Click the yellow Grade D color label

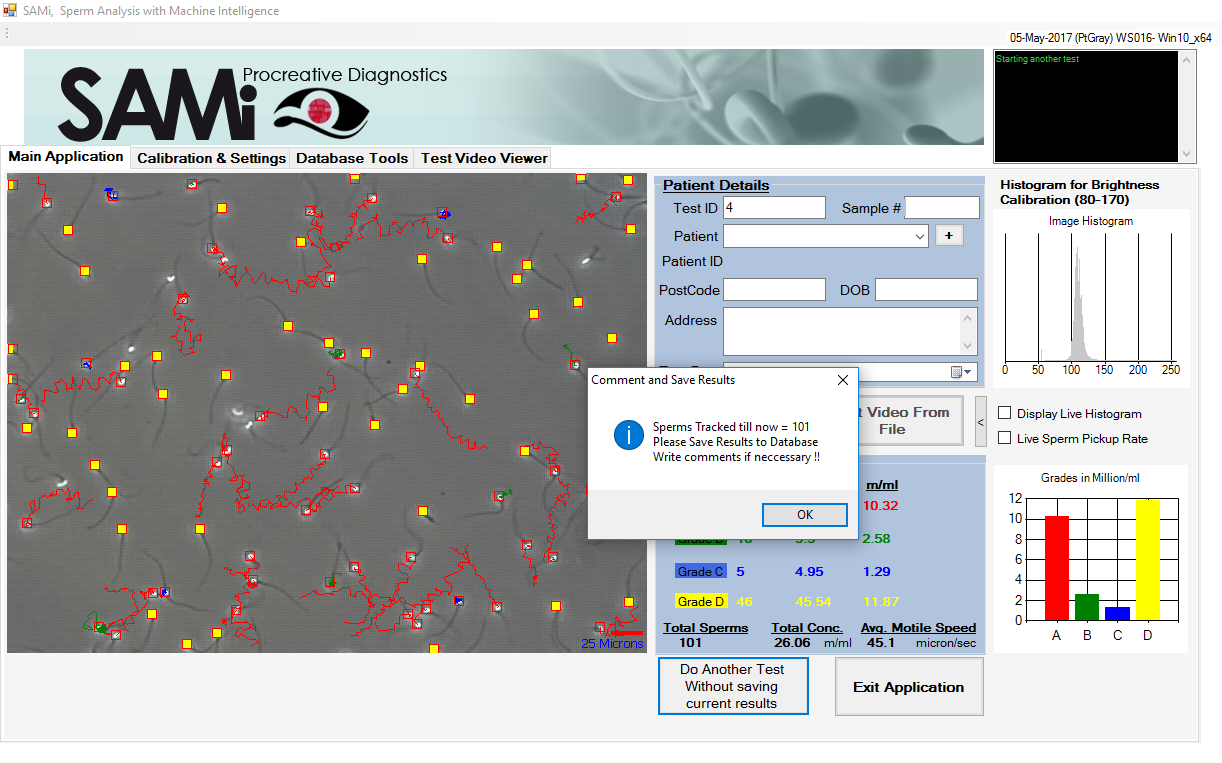click(700, 602)
